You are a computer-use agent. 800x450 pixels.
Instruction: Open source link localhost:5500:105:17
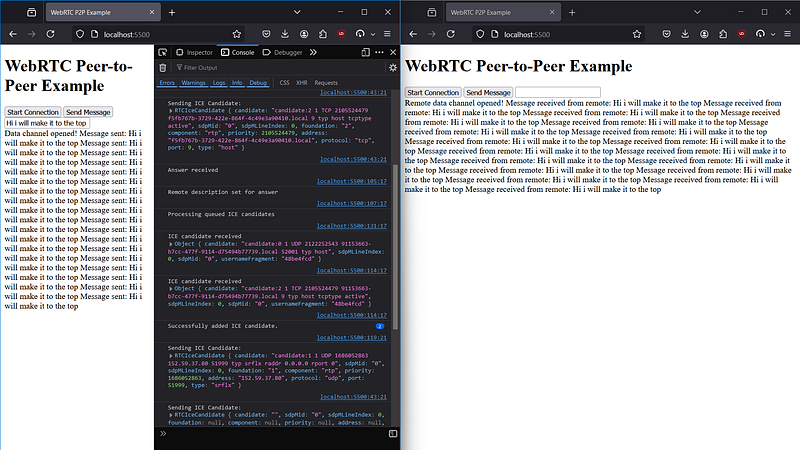click(352, 181)
